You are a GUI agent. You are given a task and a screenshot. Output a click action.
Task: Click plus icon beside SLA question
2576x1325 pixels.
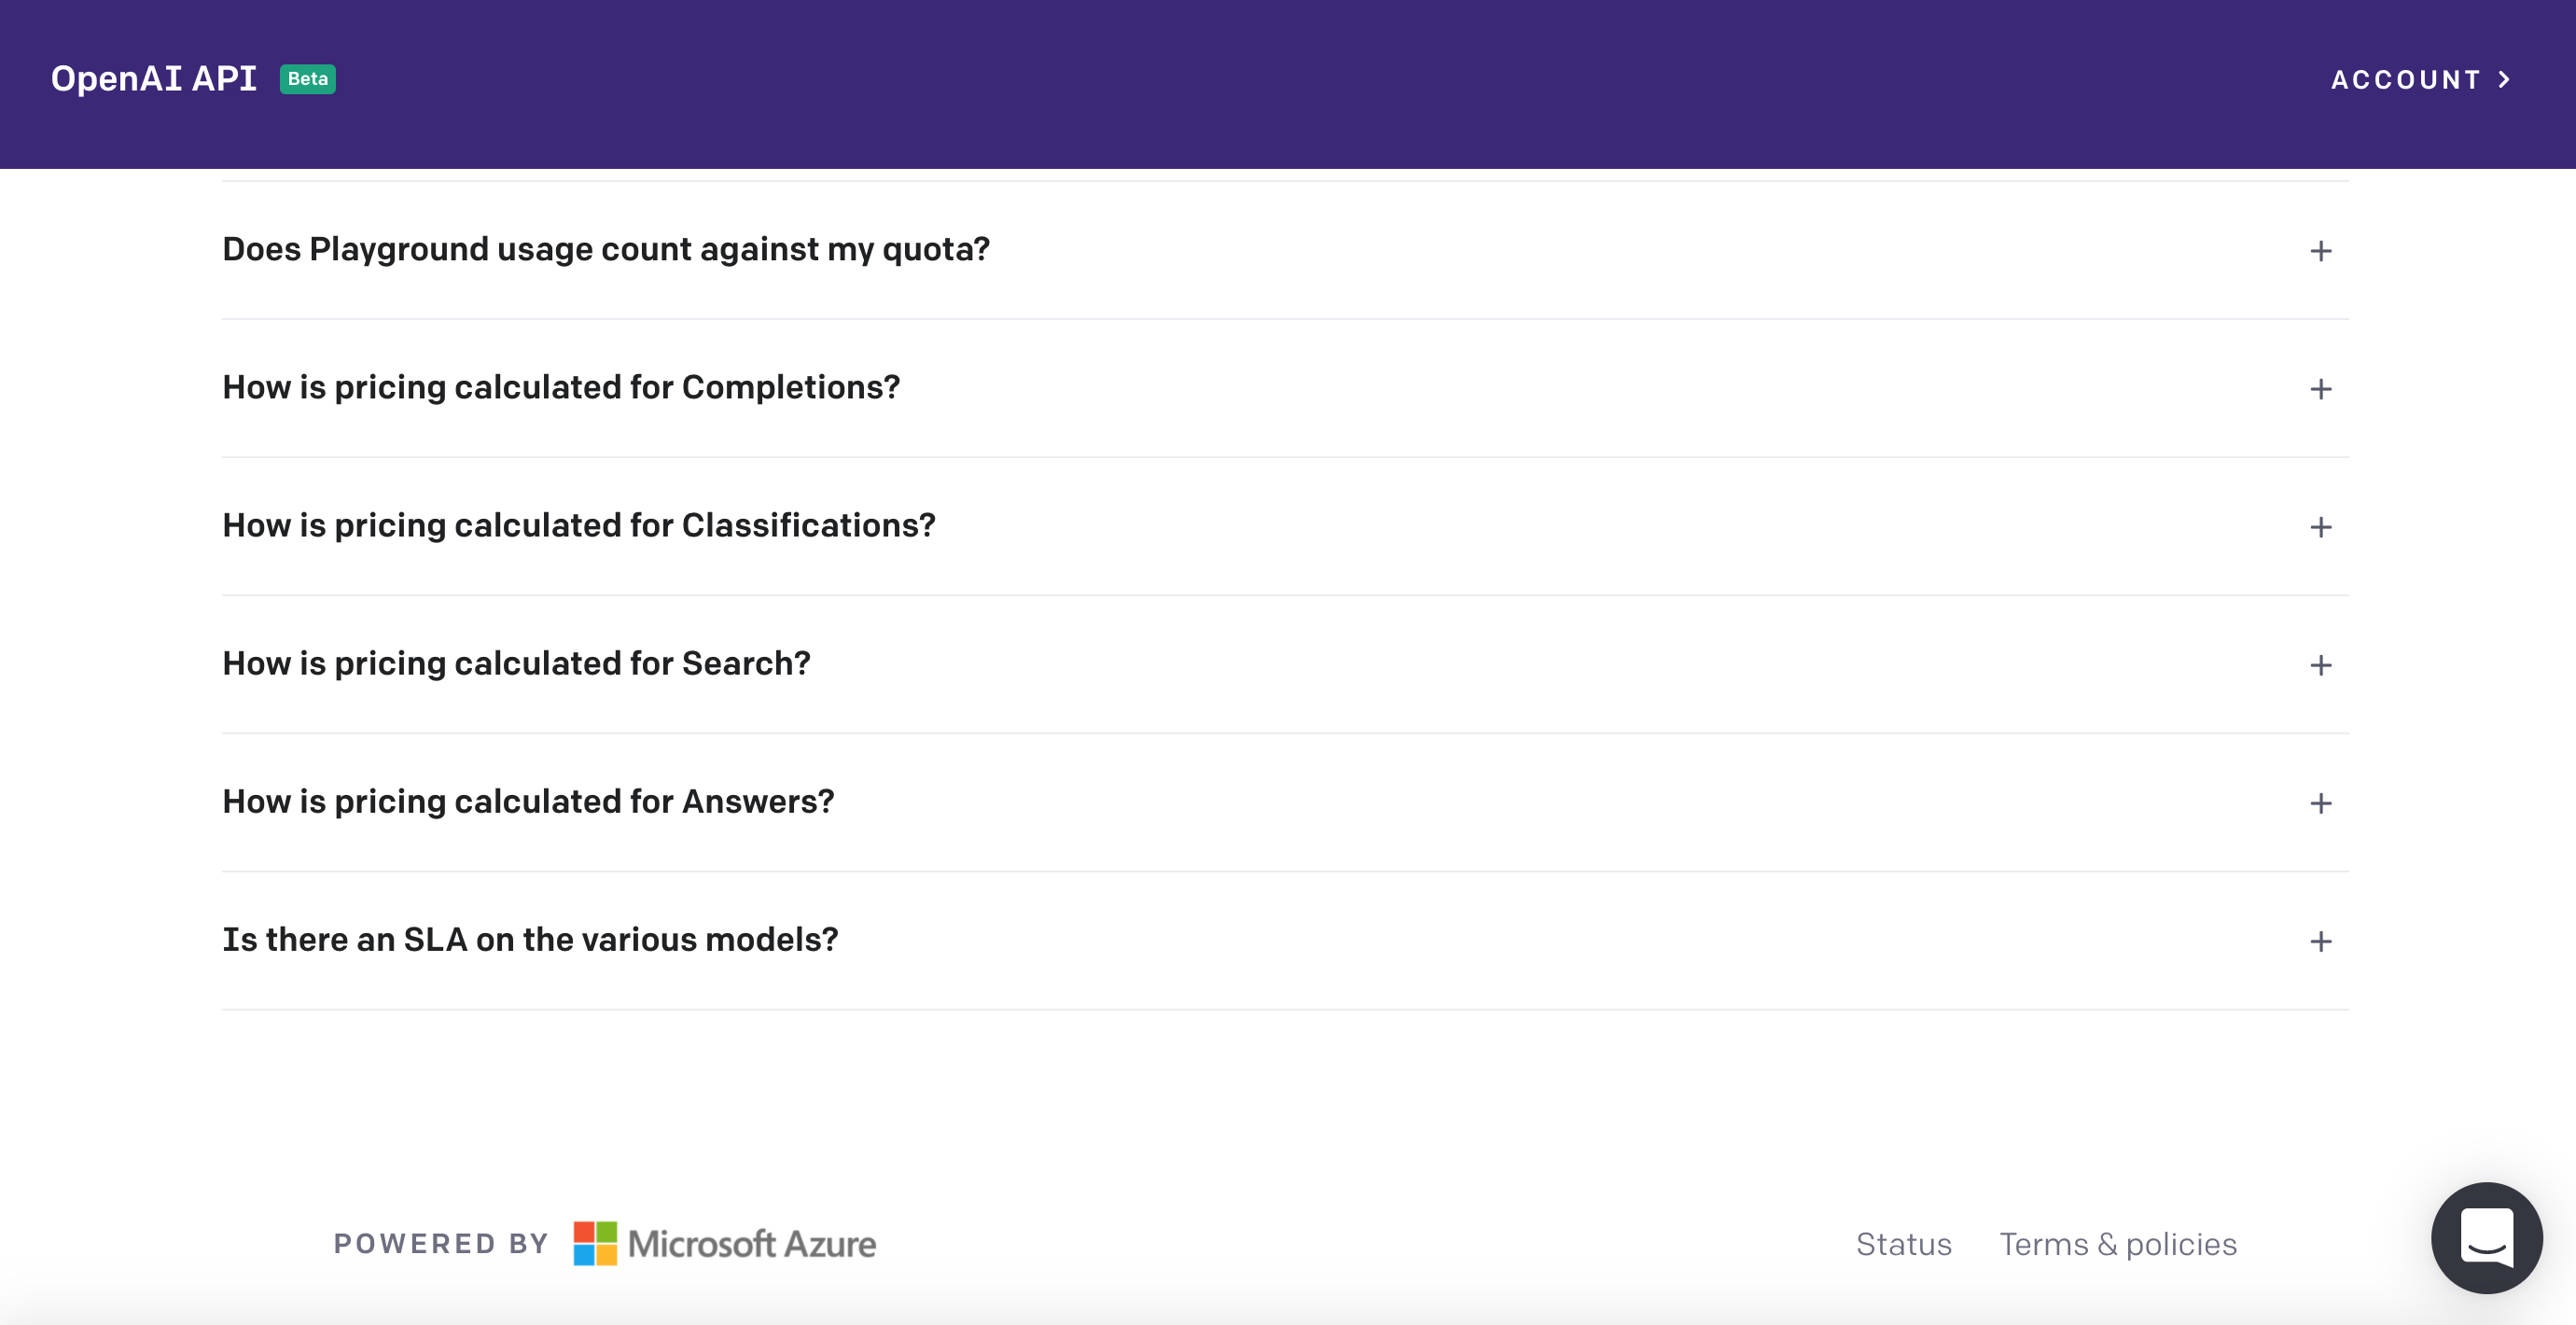point(2320,941)
